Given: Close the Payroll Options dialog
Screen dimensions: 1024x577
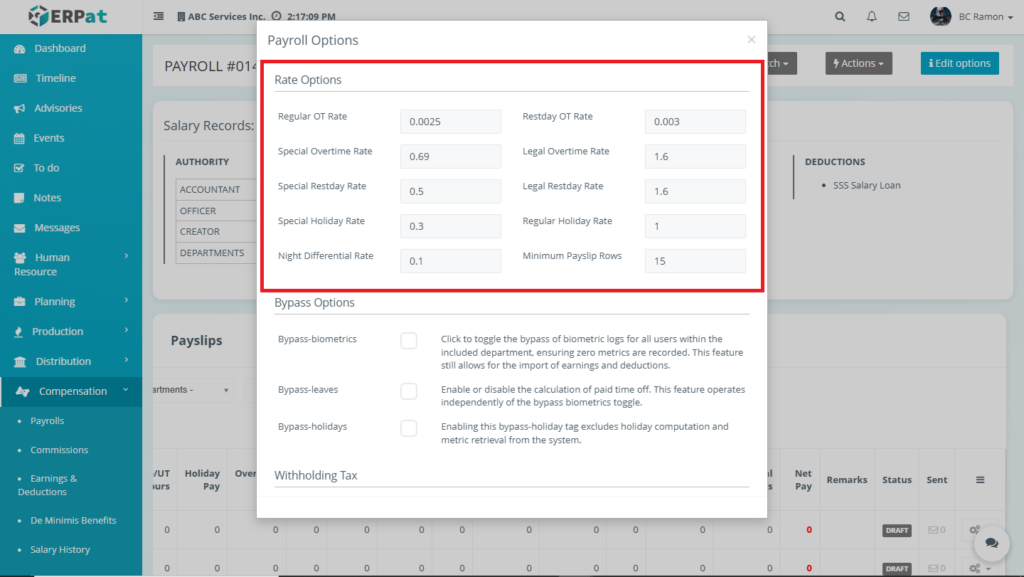Looking at the screenshot, I should pyautogui.click(x=752, y=40).
